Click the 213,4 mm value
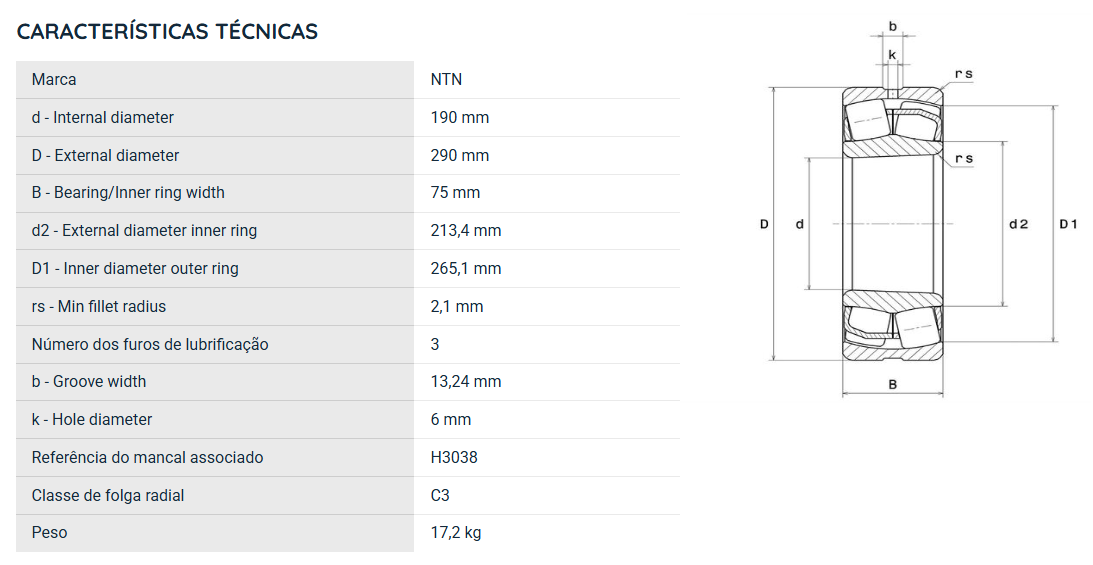 coord(466,231)
